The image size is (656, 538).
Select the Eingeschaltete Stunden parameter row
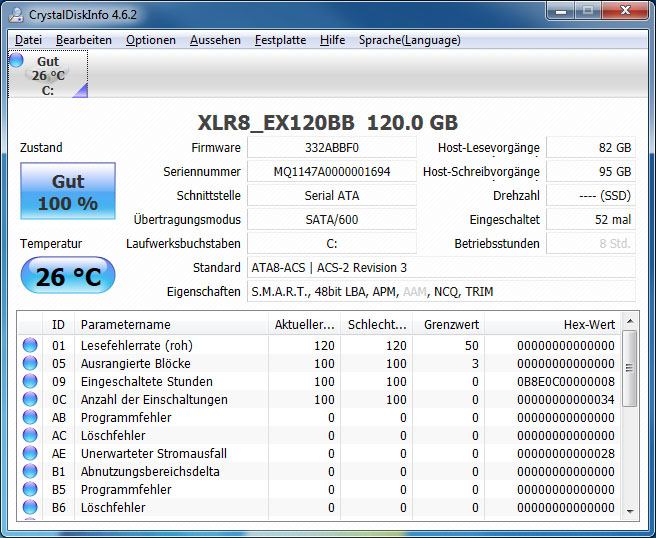319,381
